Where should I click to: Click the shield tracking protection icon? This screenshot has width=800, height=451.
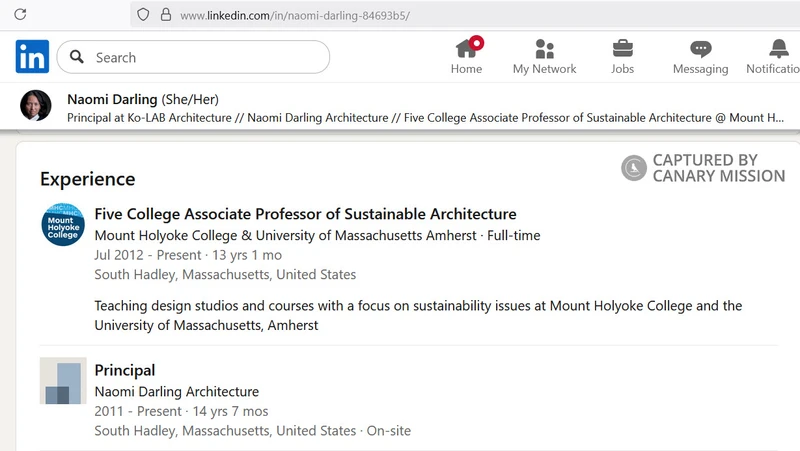click(143, 15)
